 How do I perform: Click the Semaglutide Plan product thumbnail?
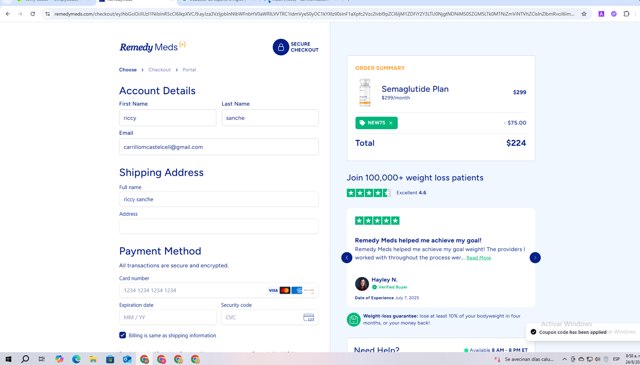364,92
